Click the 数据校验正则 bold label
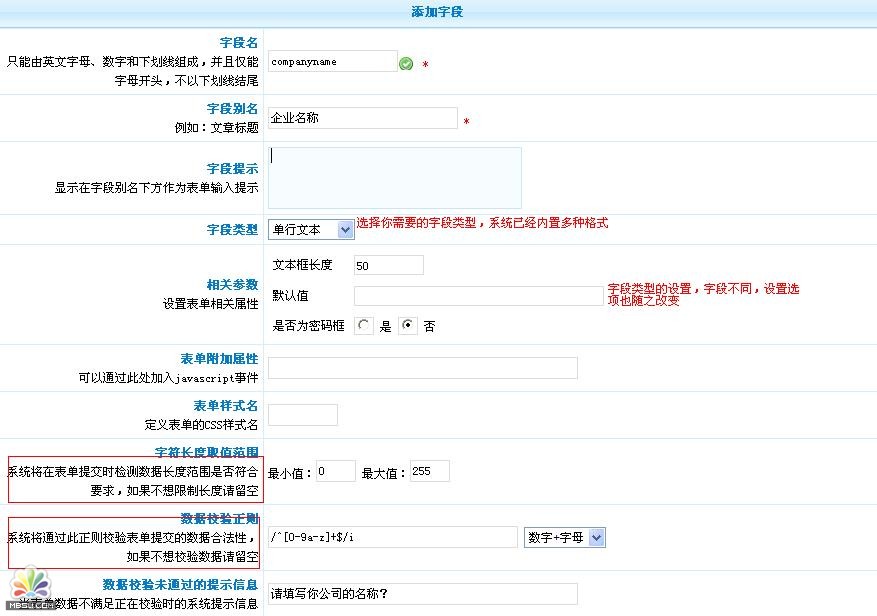Screen dimensions: 877x616 coord(219,518)
